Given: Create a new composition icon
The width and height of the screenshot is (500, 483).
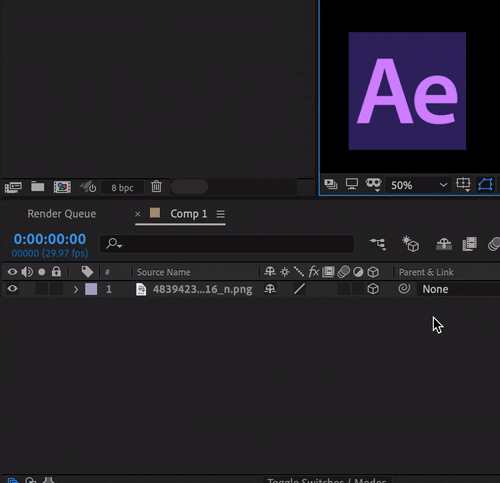Looking at the screenshot, I should (x=62, y=187).
